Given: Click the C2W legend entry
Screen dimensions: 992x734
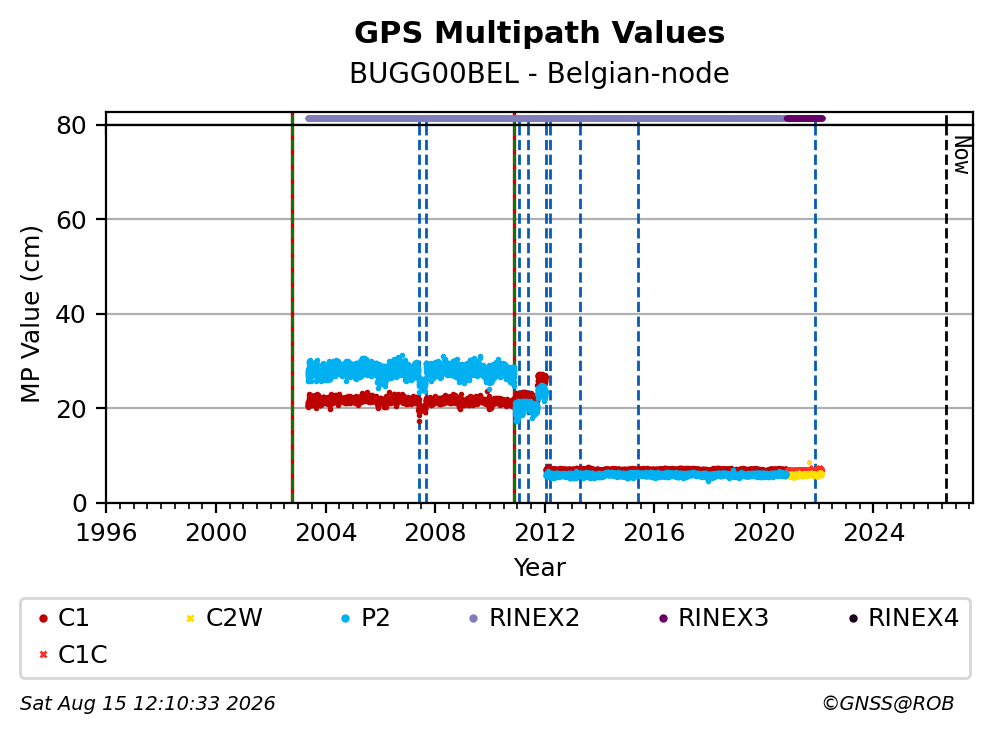Looking at the screenshot, I should point(224,618).
